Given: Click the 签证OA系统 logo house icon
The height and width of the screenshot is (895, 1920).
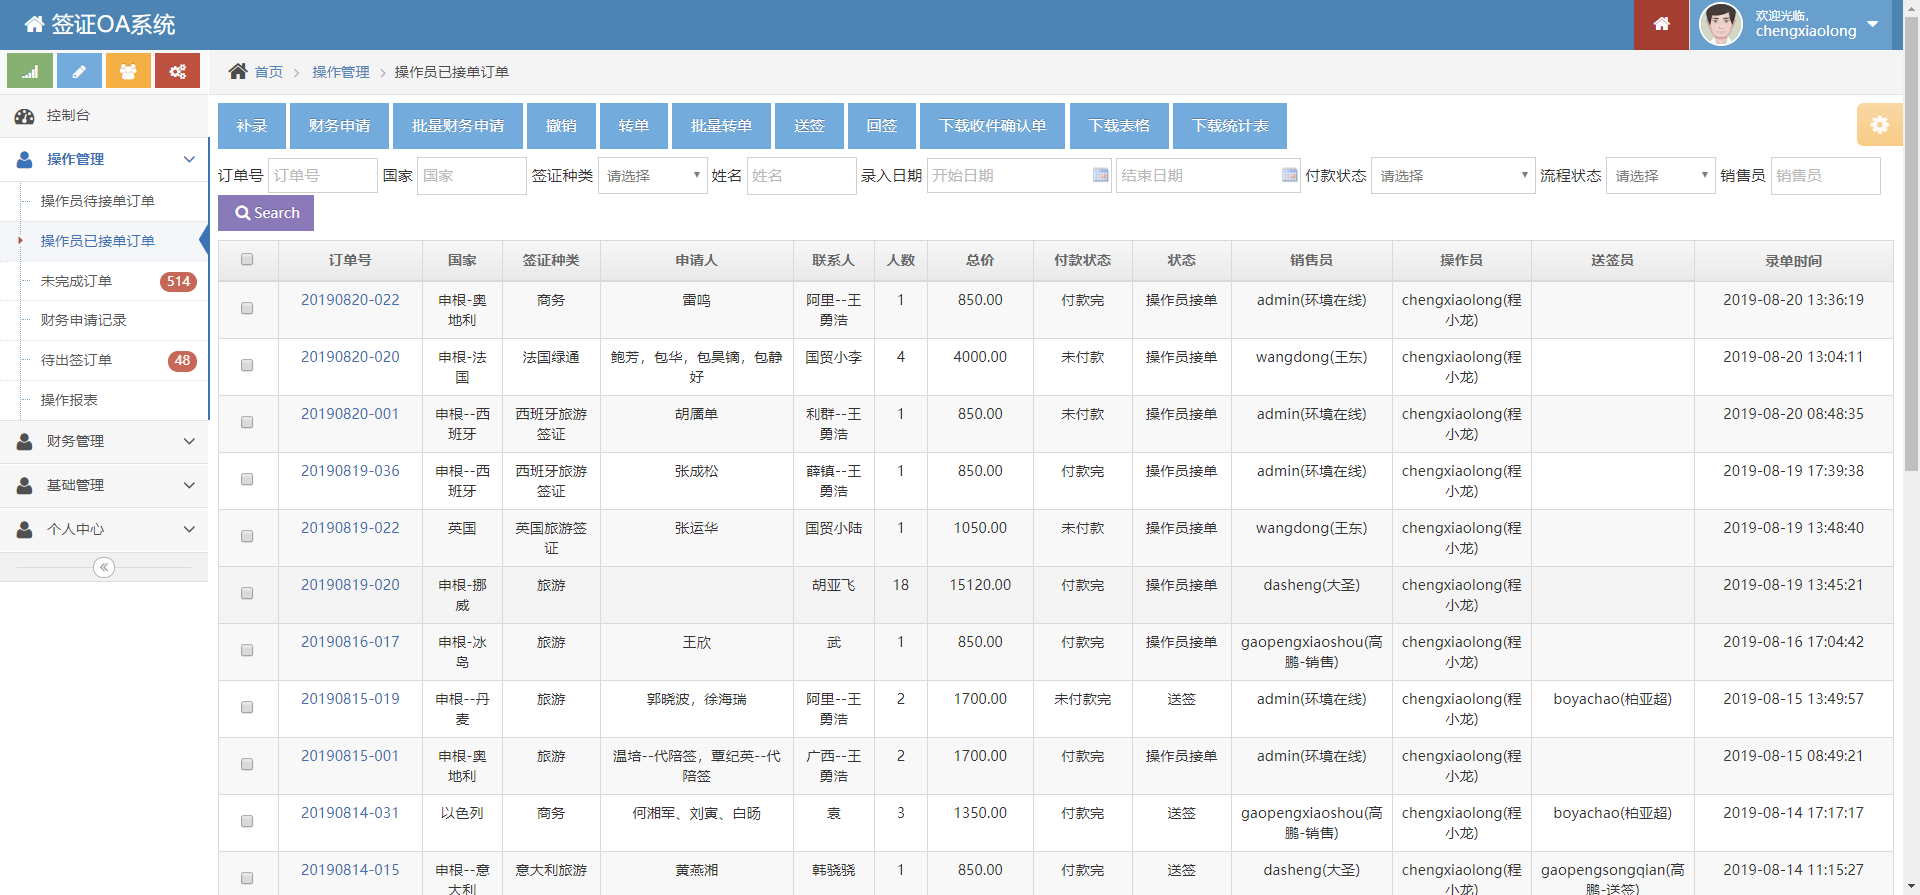Looking at the screenshot, I should point(34,24).
